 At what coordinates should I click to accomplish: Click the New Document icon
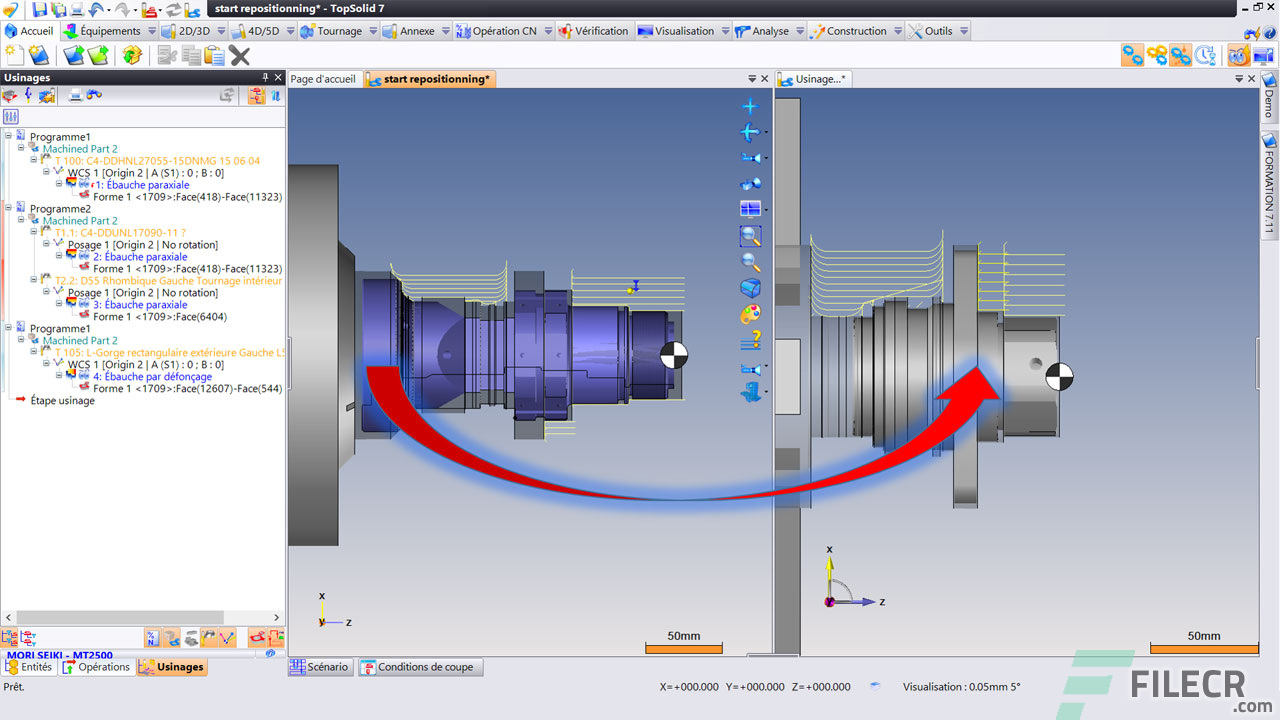14,55
